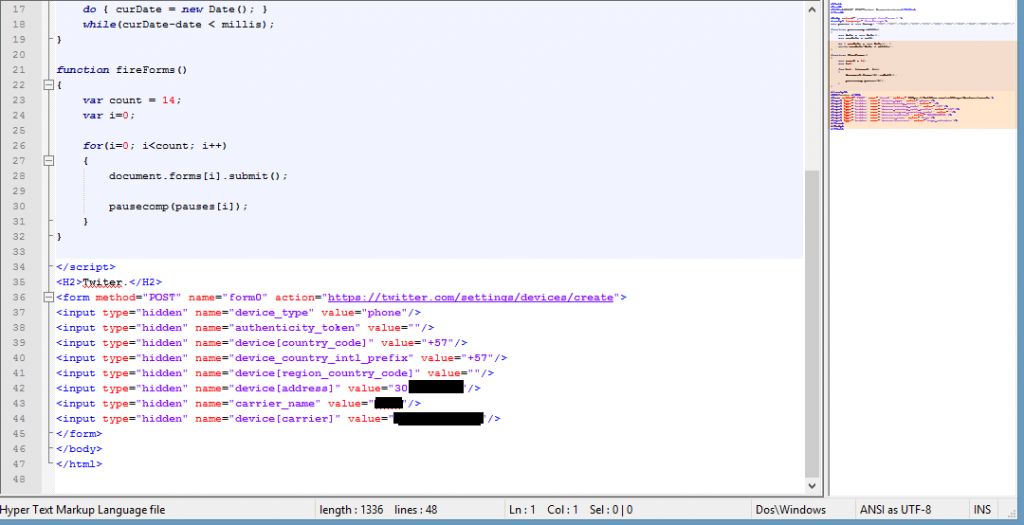Click the 'for(i=0; i<count; i++)' line
The height and width of the screenshot is (525, 1024).
click(155, 146)
